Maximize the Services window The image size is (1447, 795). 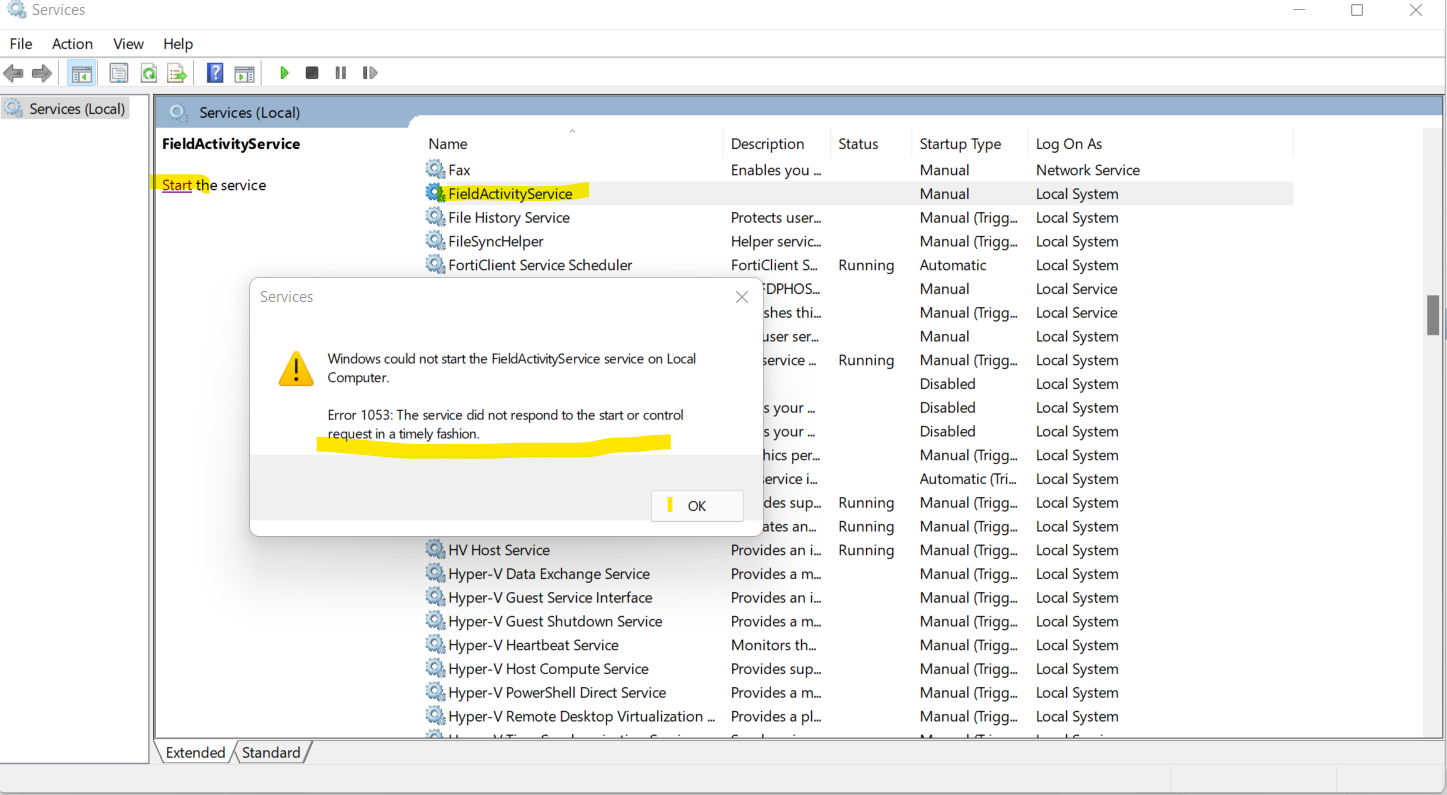(1357, 10)
